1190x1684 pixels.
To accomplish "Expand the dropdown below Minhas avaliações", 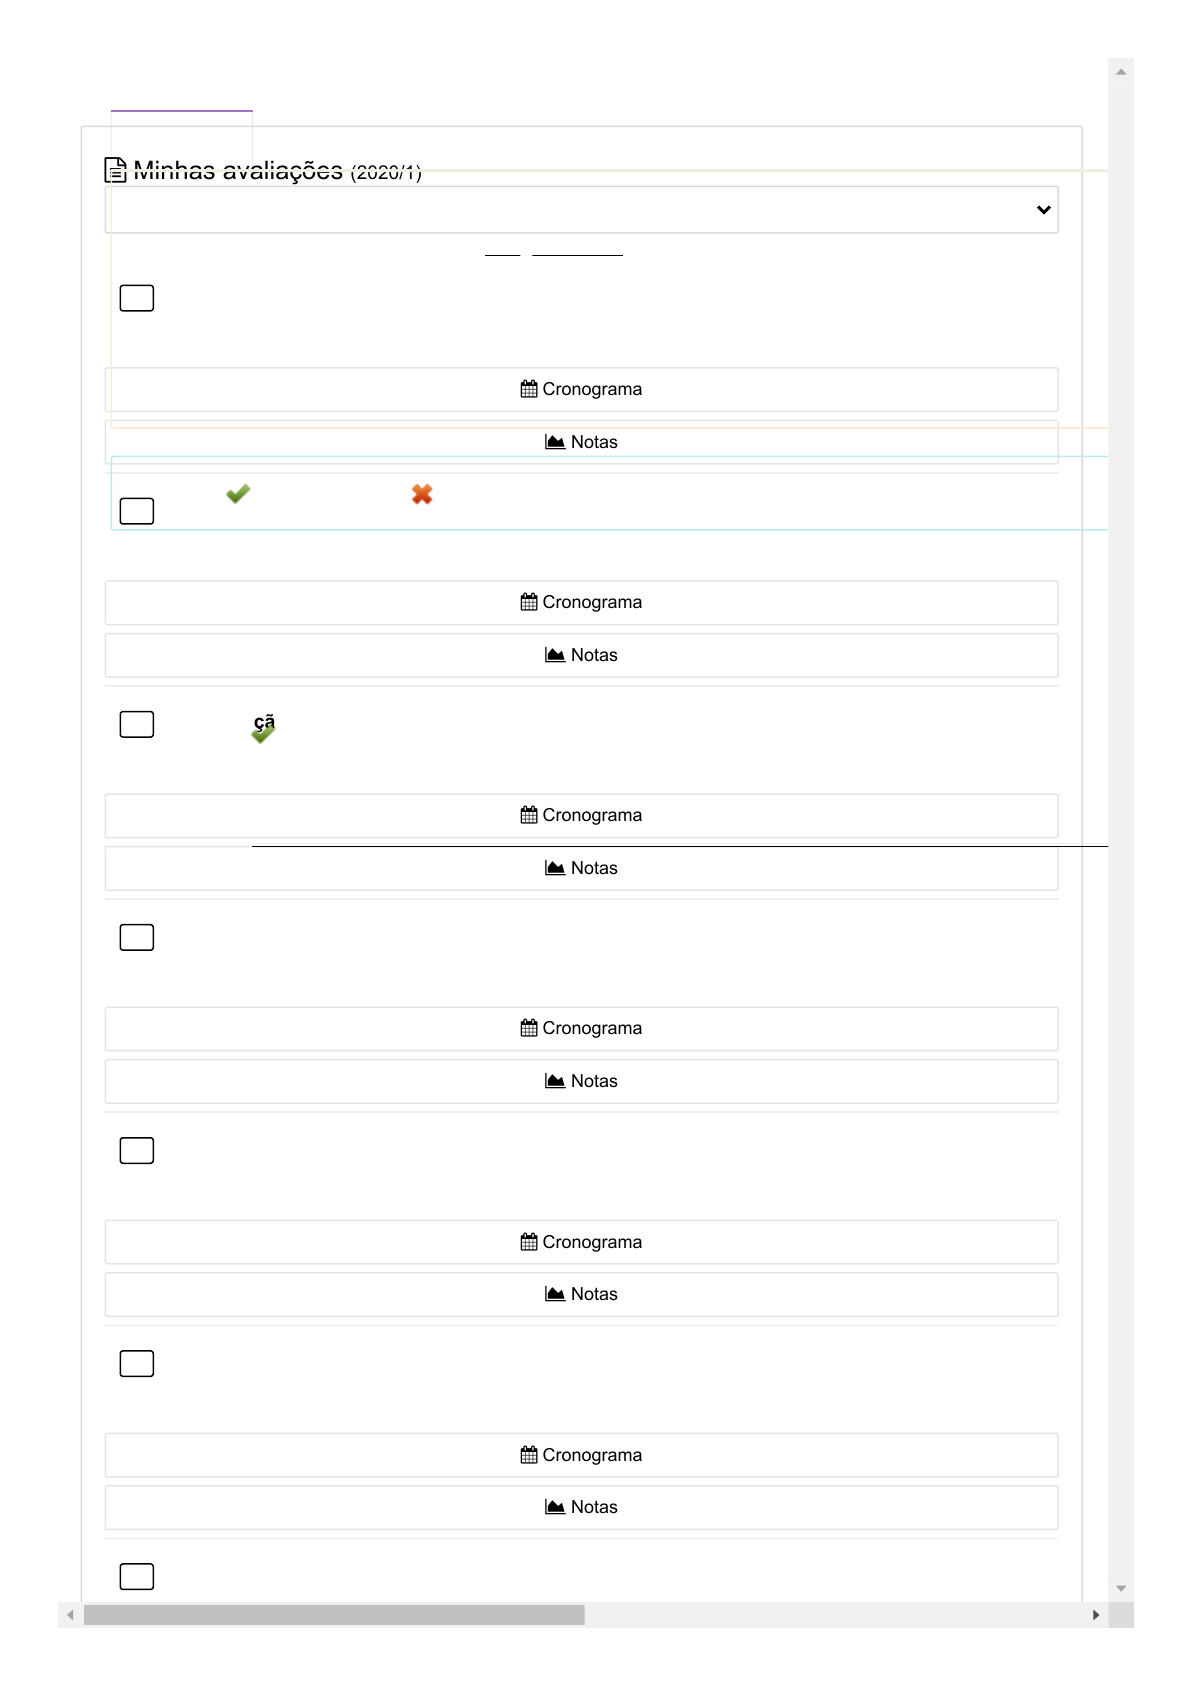I will click(581, 210).
